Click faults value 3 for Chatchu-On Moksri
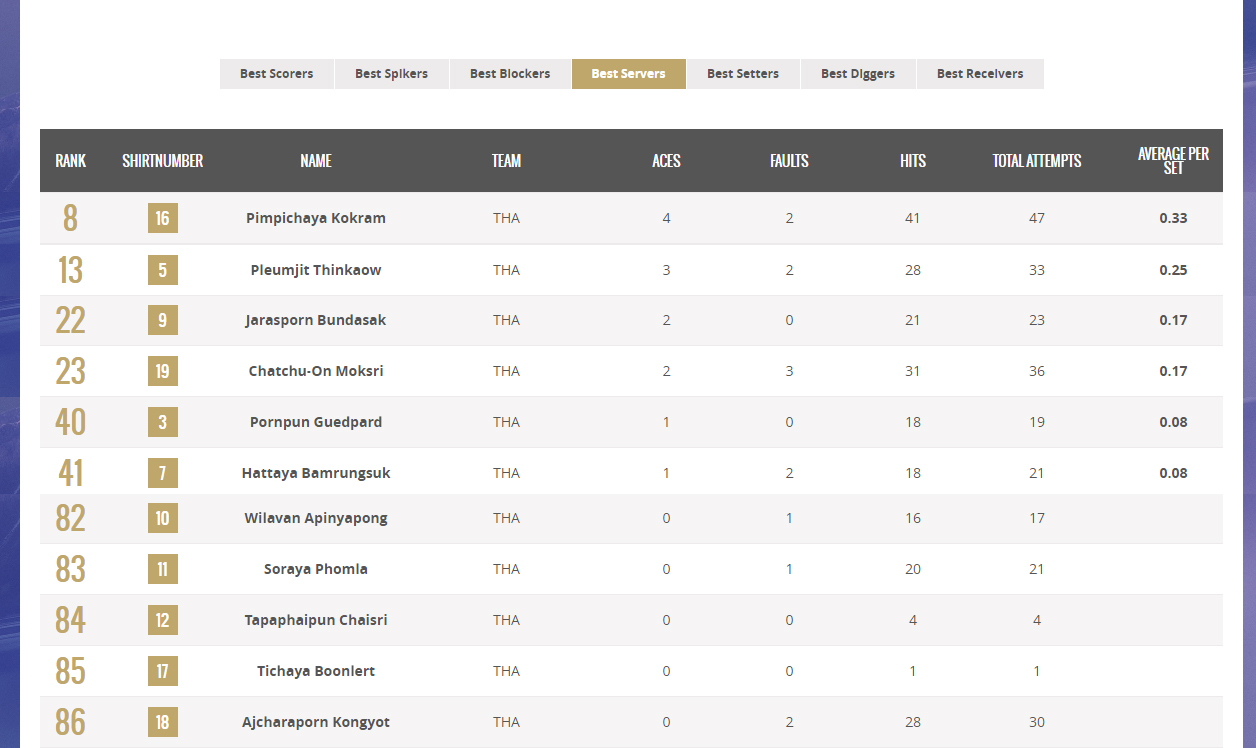Screen dimensions: 1256x748 pyautogui.click(x=789, y=371)
